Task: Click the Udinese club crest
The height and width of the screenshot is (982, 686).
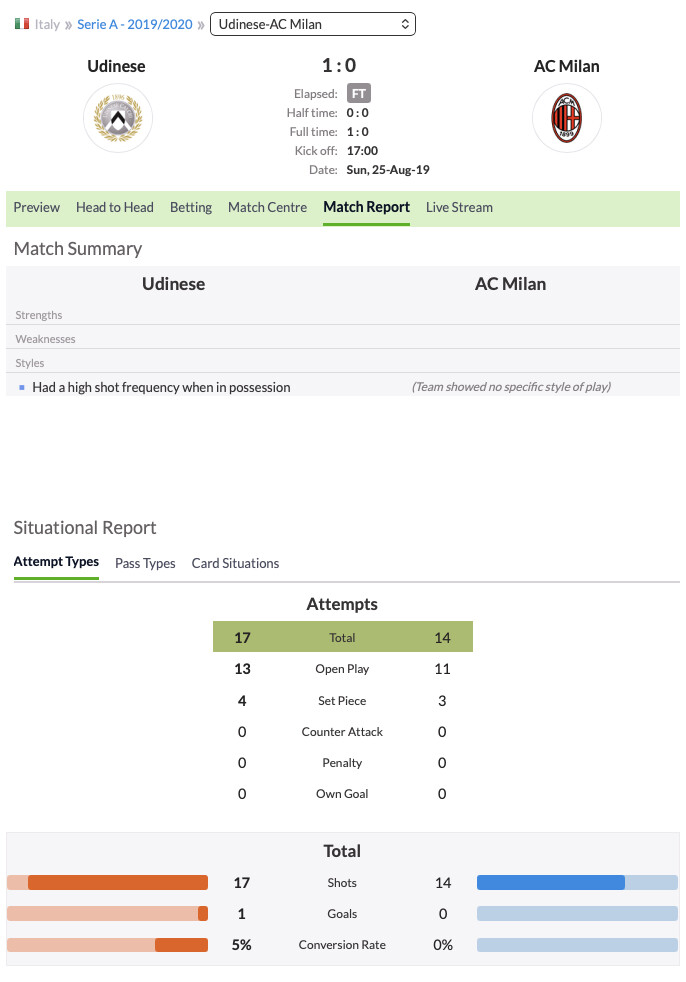Action: click(x=118, y=118)
